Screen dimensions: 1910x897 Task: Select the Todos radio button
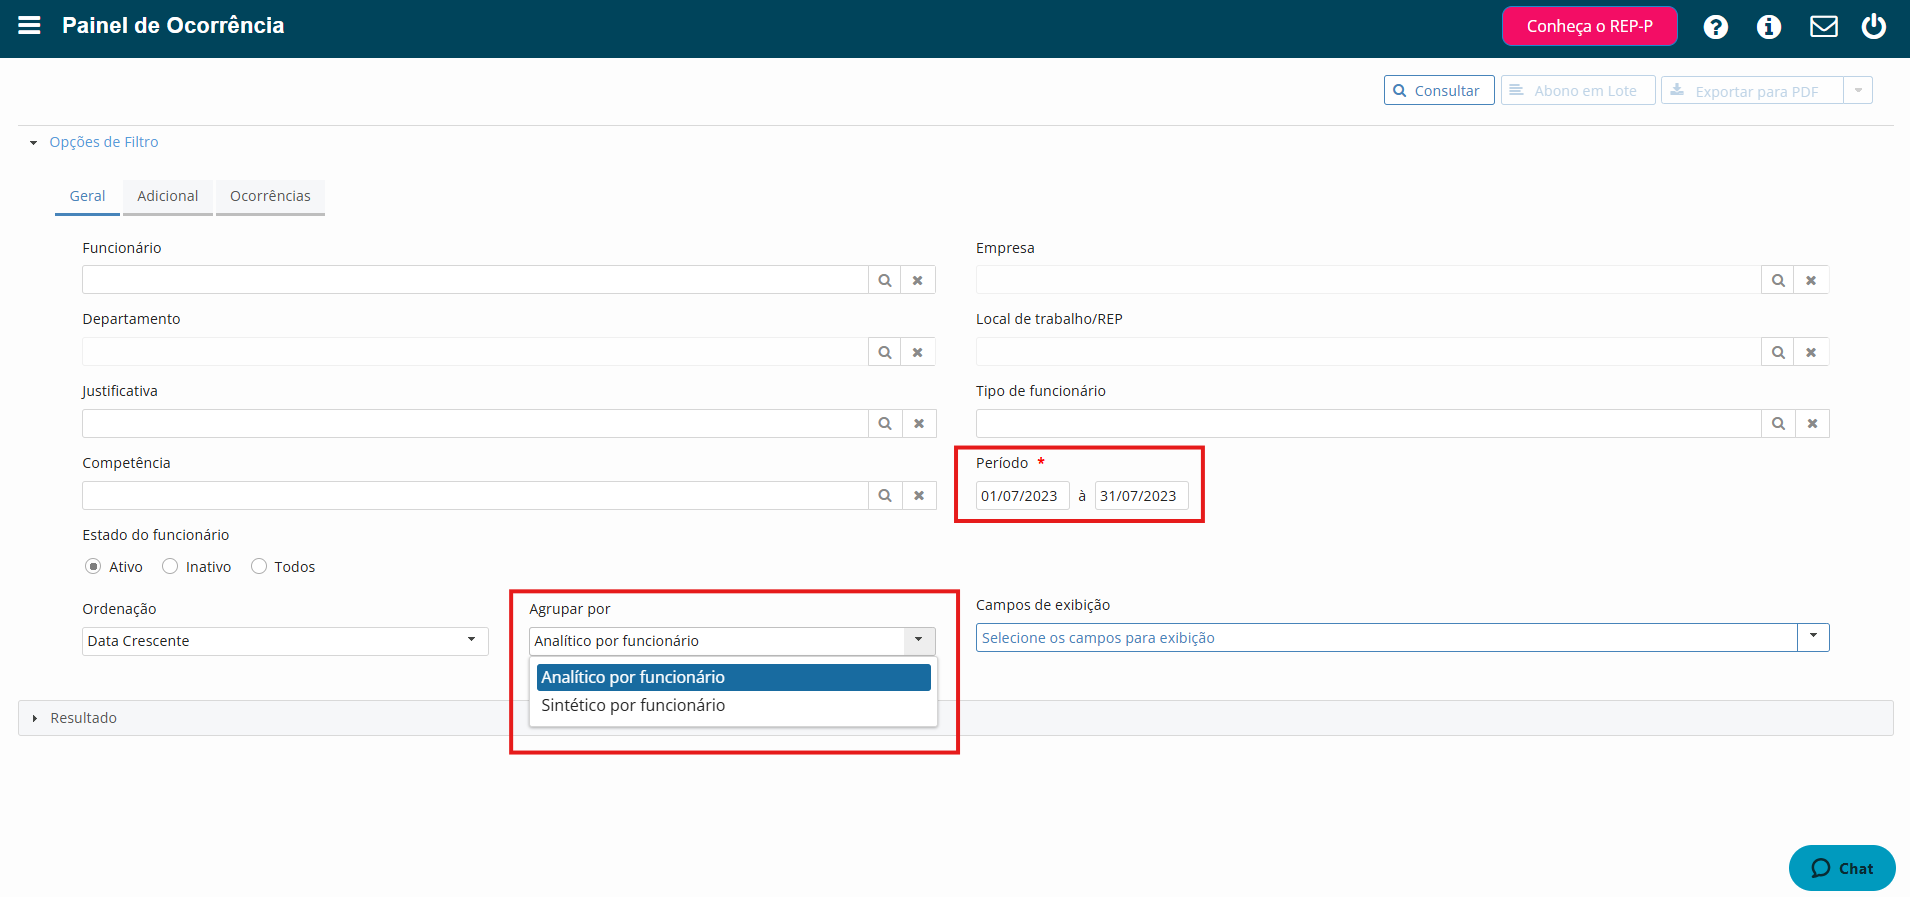259,566
